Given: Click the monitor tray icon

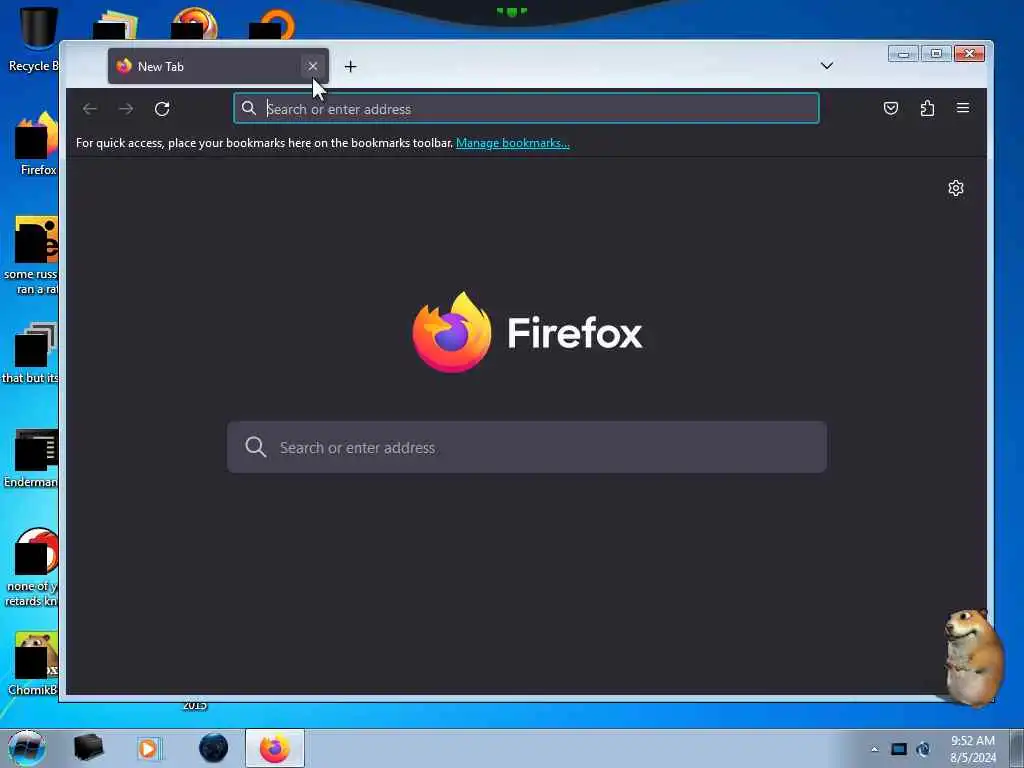Looking at the screenshot, I should click(x=899, y=750).
